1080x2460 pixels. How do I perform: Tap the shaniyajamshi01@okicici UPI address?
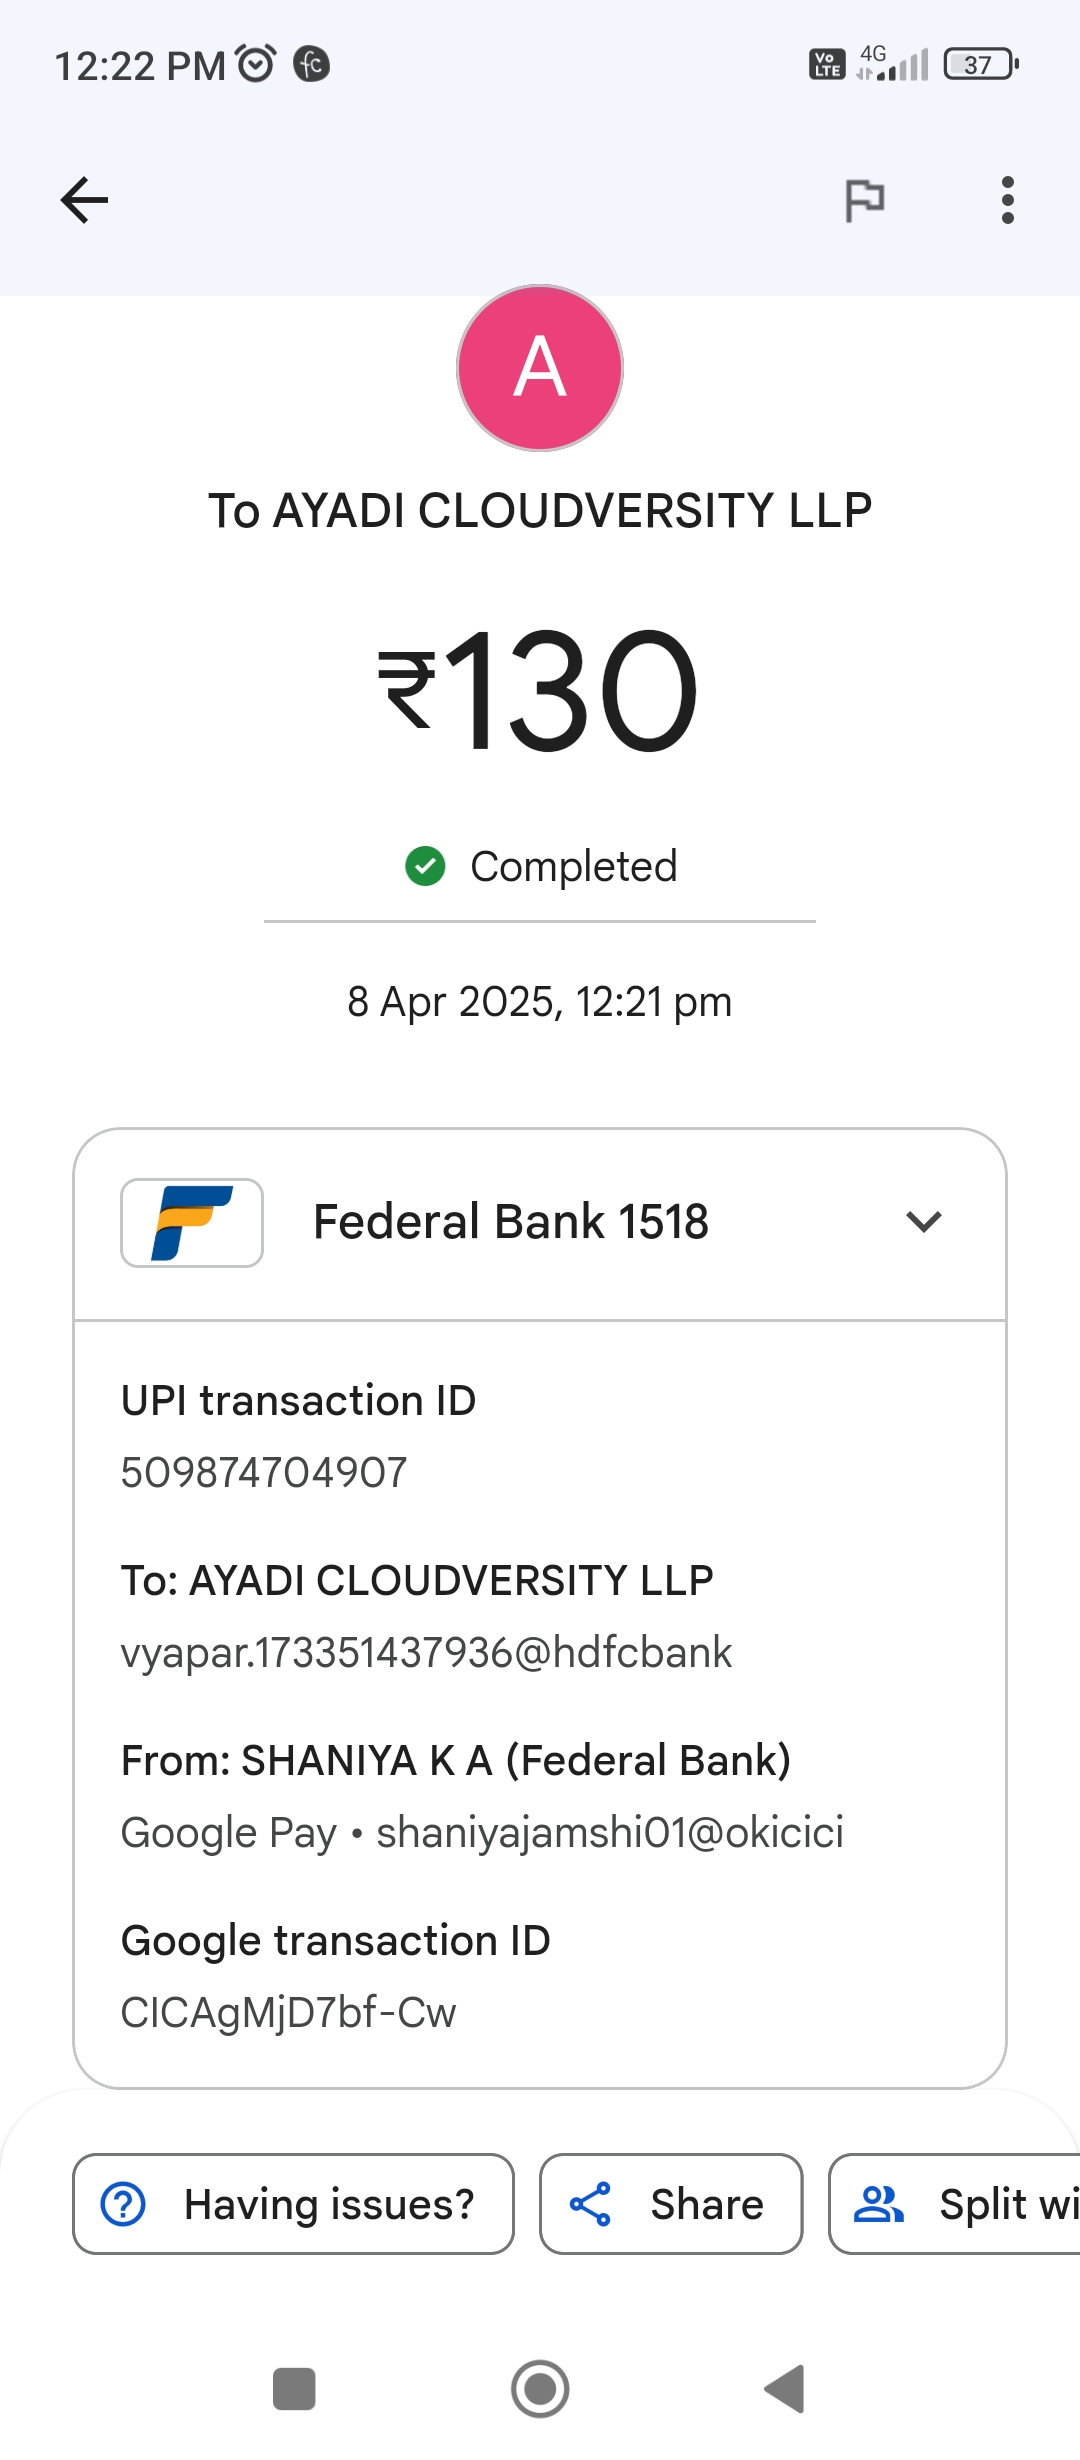609,1832
